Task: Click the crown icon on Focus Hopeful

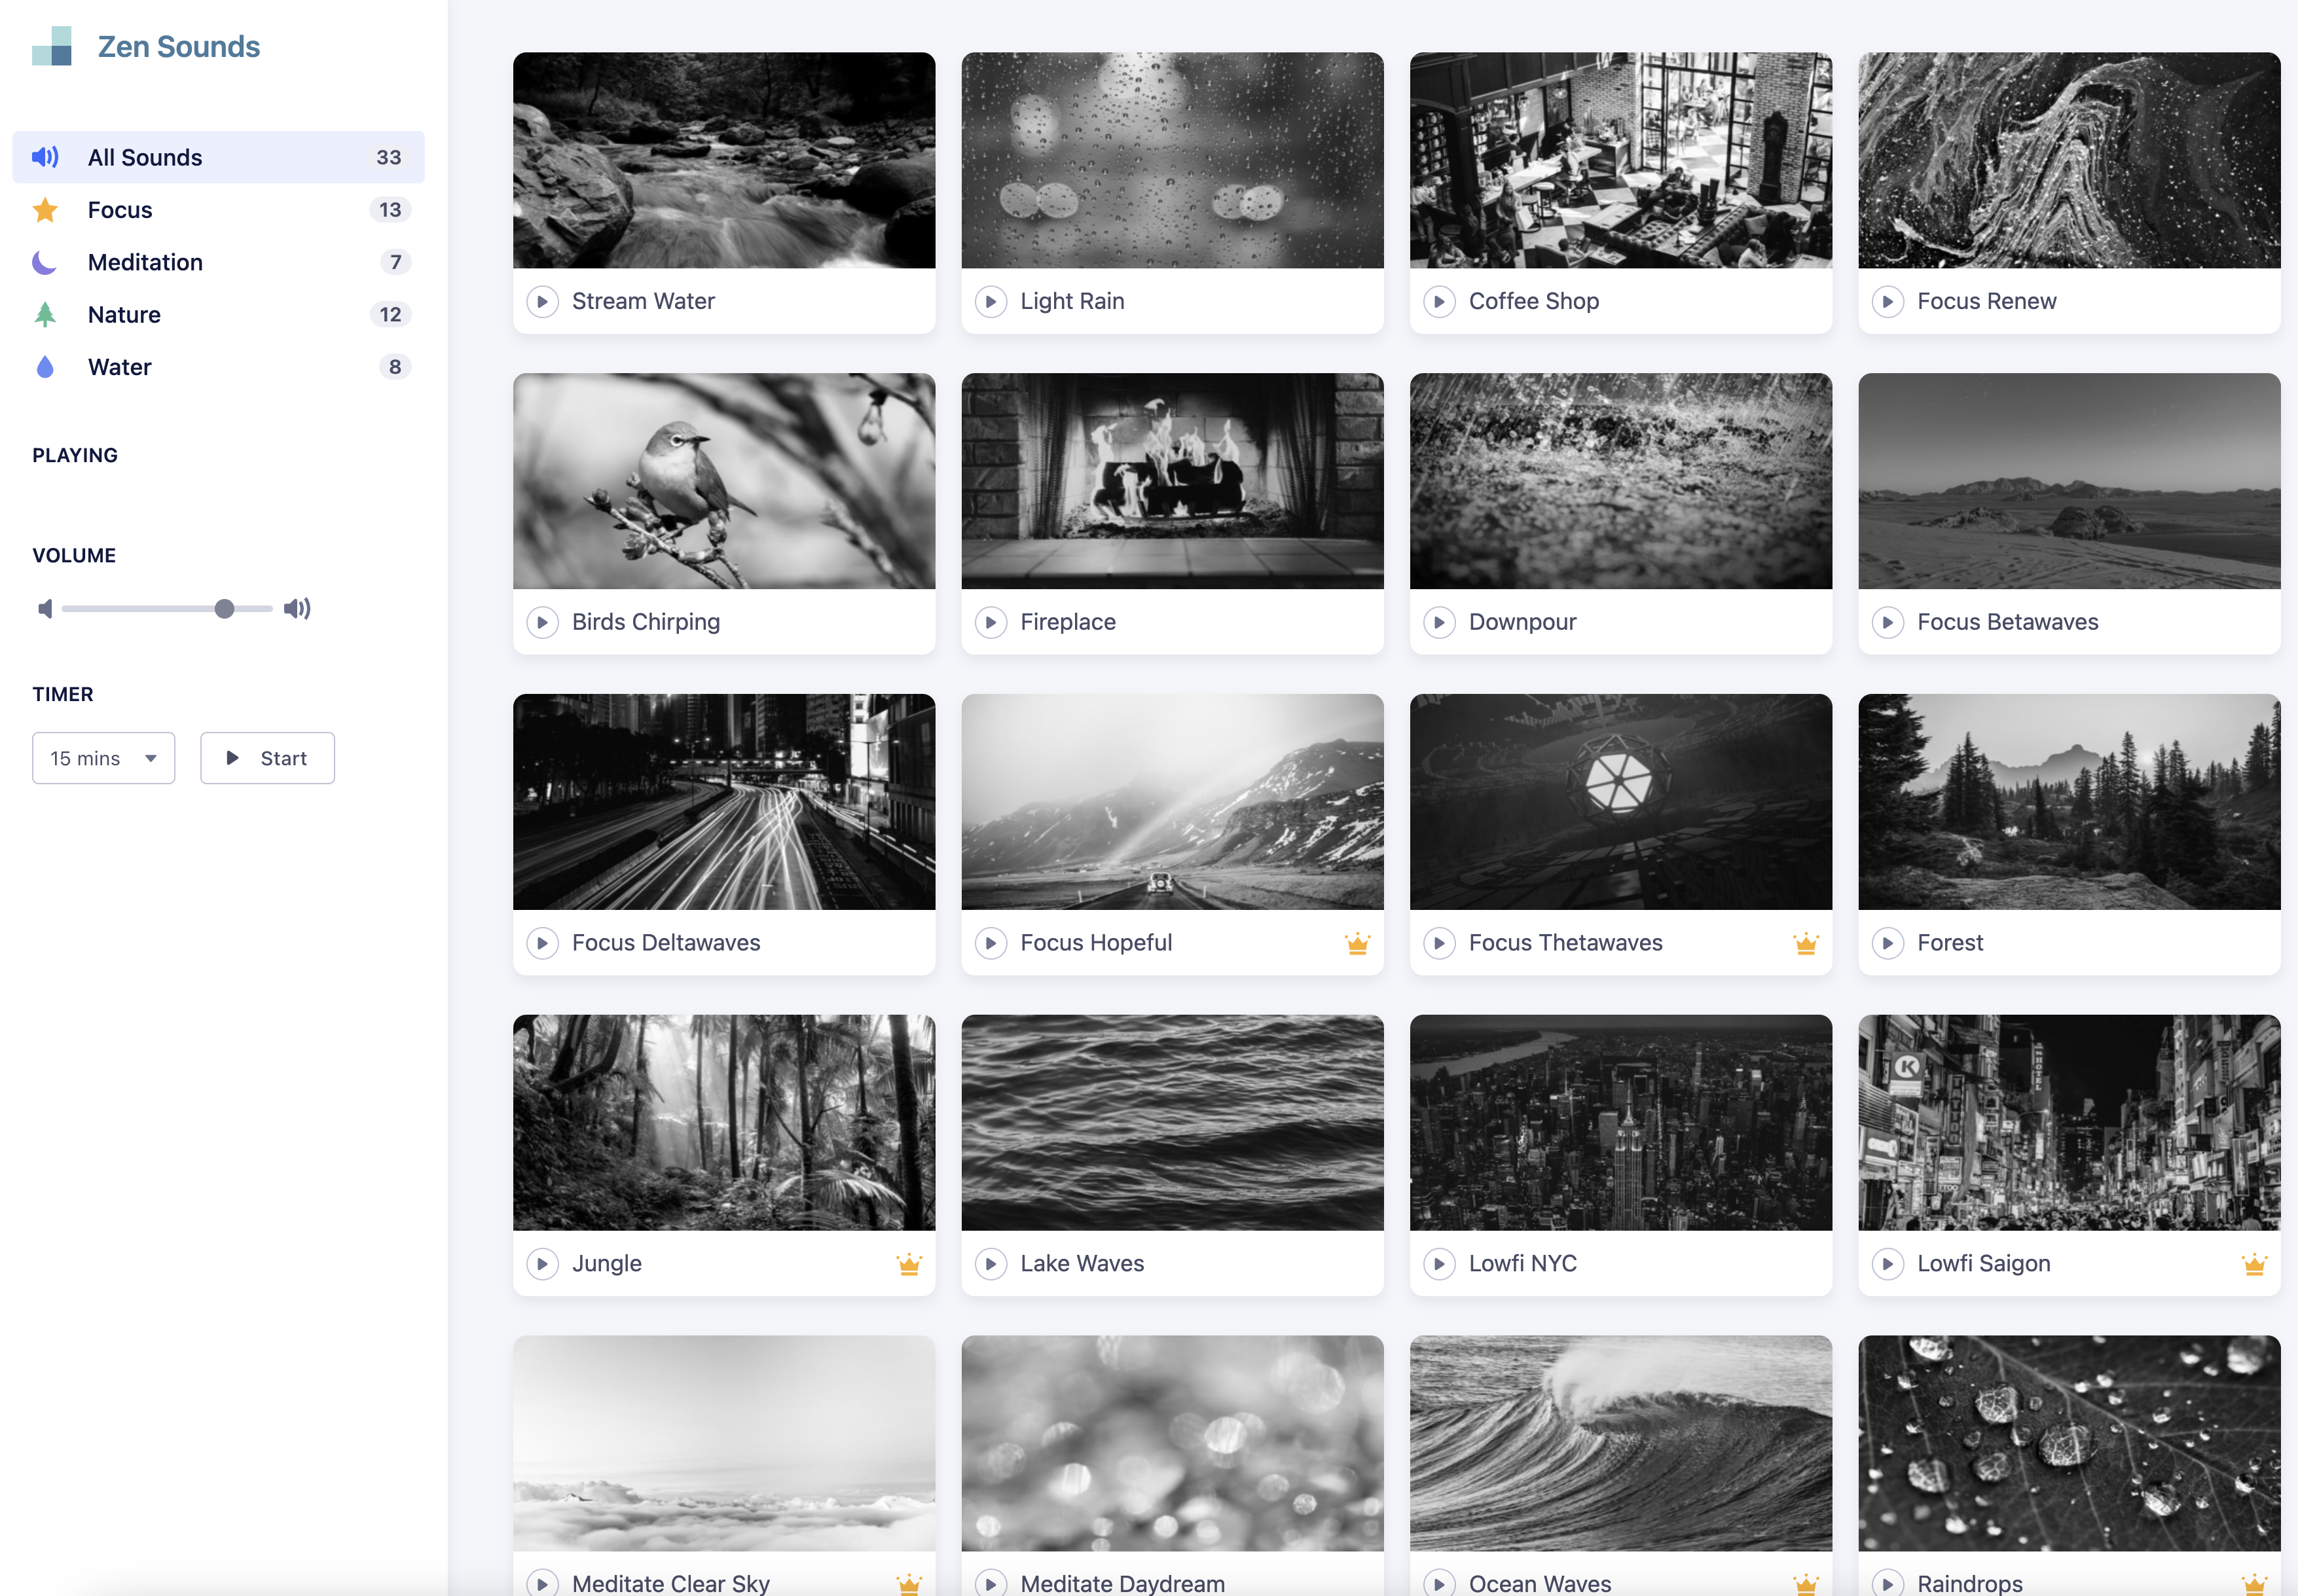Action: pos(1357,943)
